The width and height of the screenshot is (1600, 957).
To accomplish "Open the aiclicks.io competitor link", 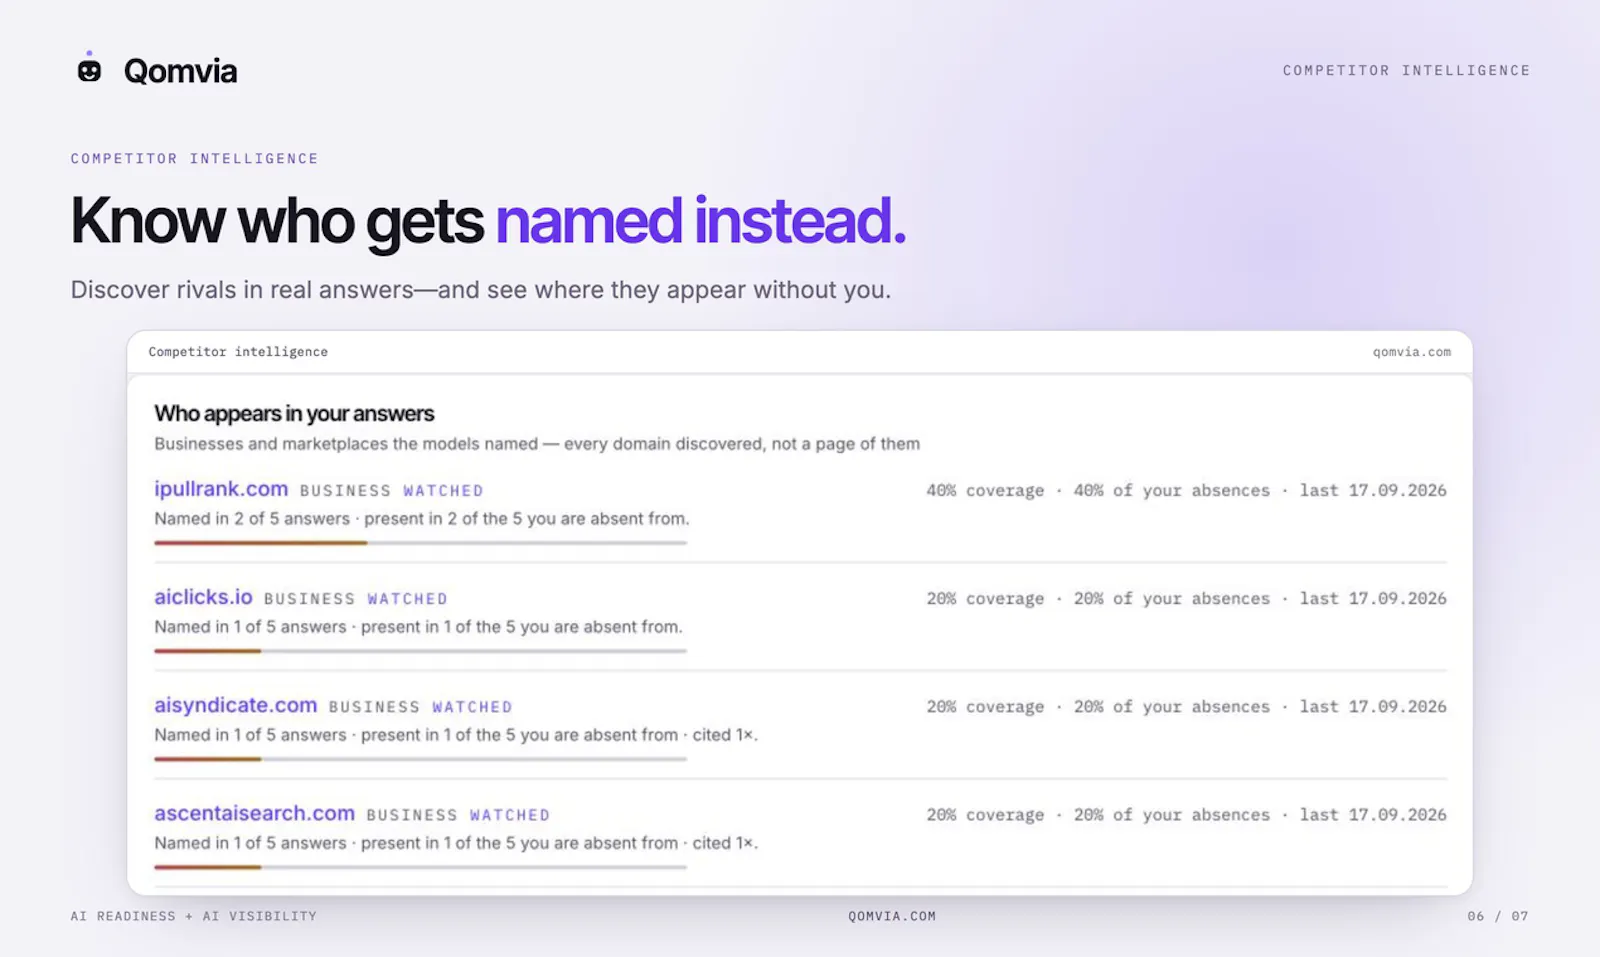I will coord(203,597).
